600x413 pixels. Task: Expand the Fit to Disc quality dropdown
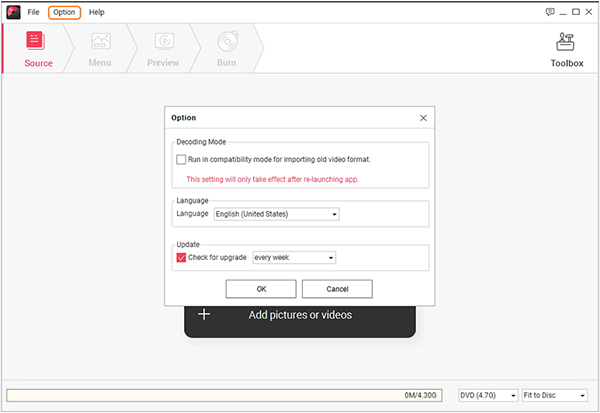click(x=554, y=395)
